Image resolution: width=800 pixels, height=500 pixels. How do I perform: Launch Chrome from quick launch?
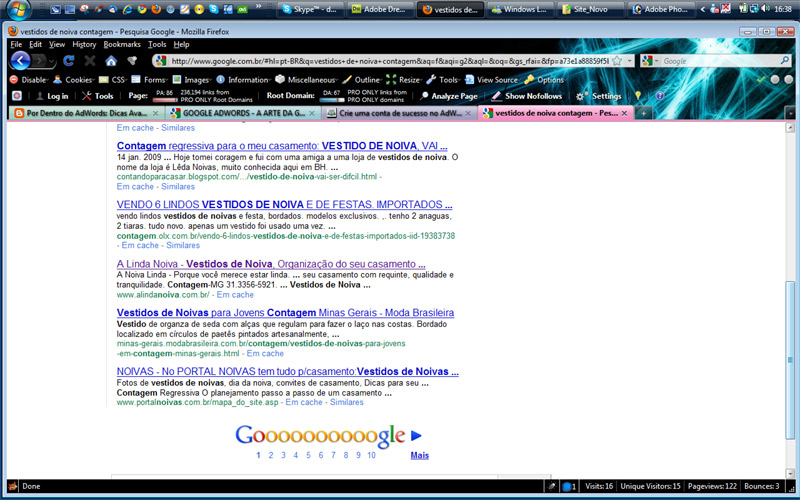click(x=141, y=9)
